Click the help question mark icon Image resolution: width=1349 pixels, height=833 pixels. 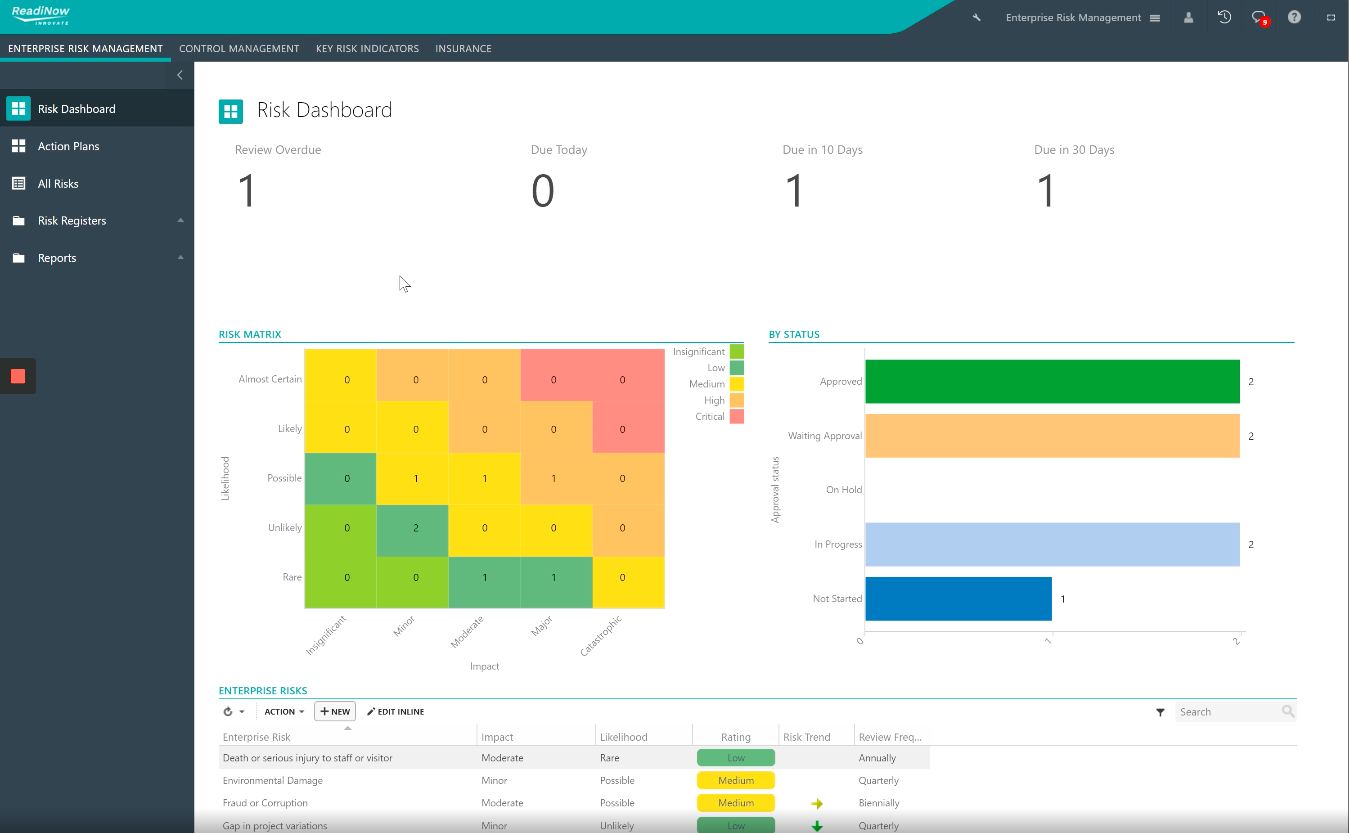pos(1294,17)
